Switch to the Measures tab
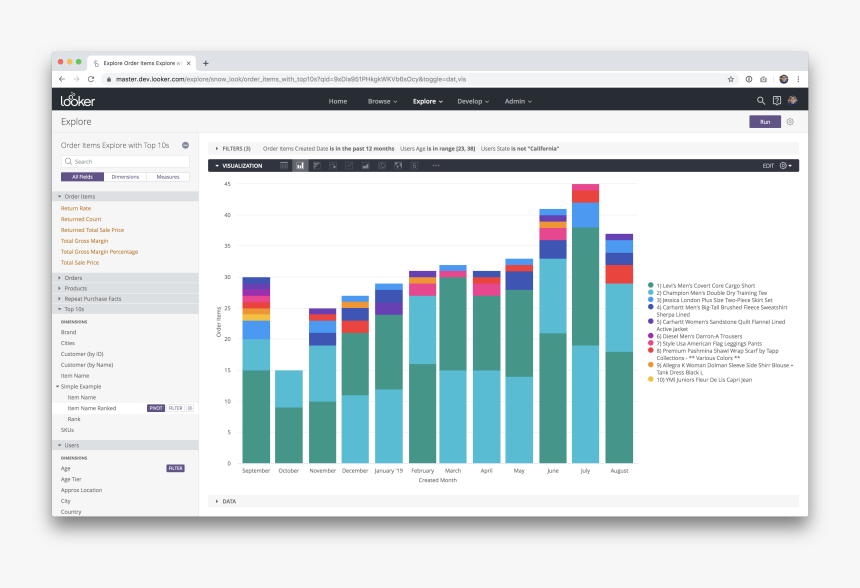The height and width of the screenshot is (588, 860). [168, 177]
